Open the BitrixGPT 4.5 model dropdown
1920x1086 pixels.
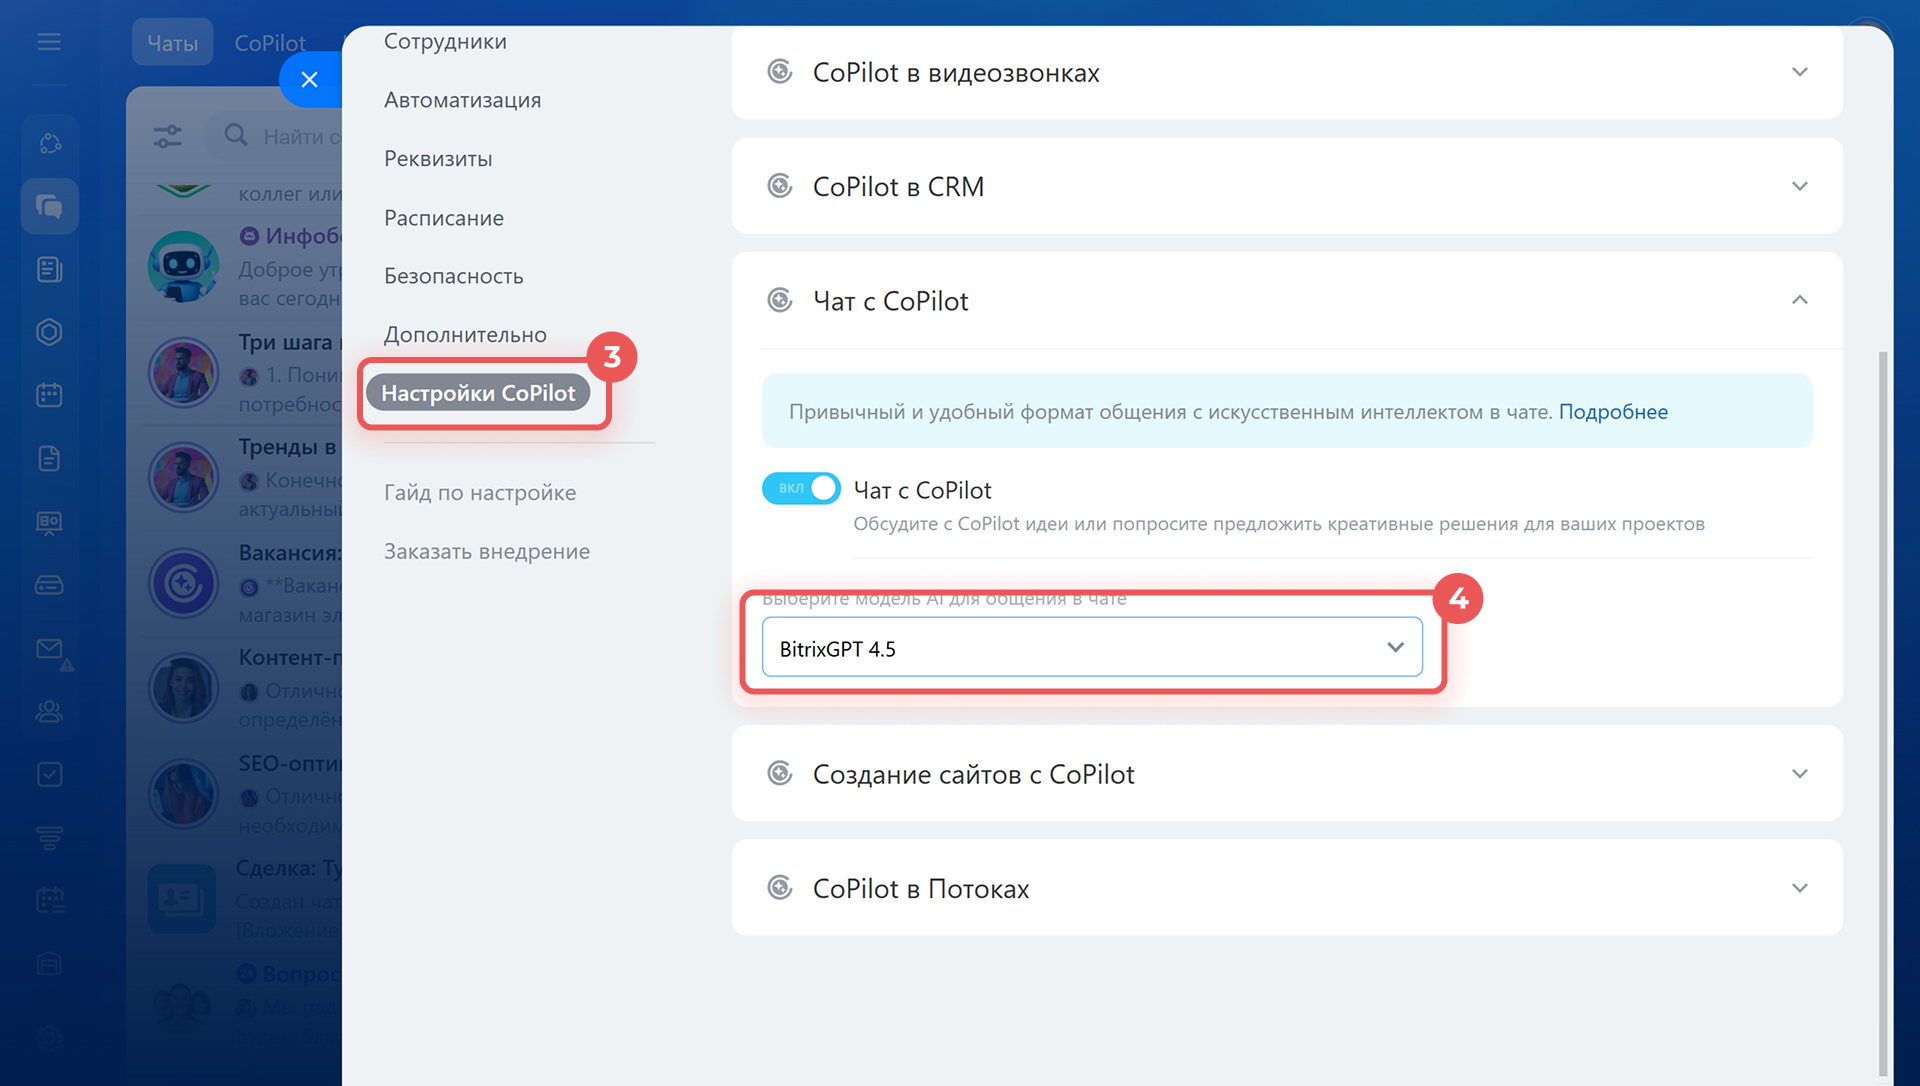1092,648
